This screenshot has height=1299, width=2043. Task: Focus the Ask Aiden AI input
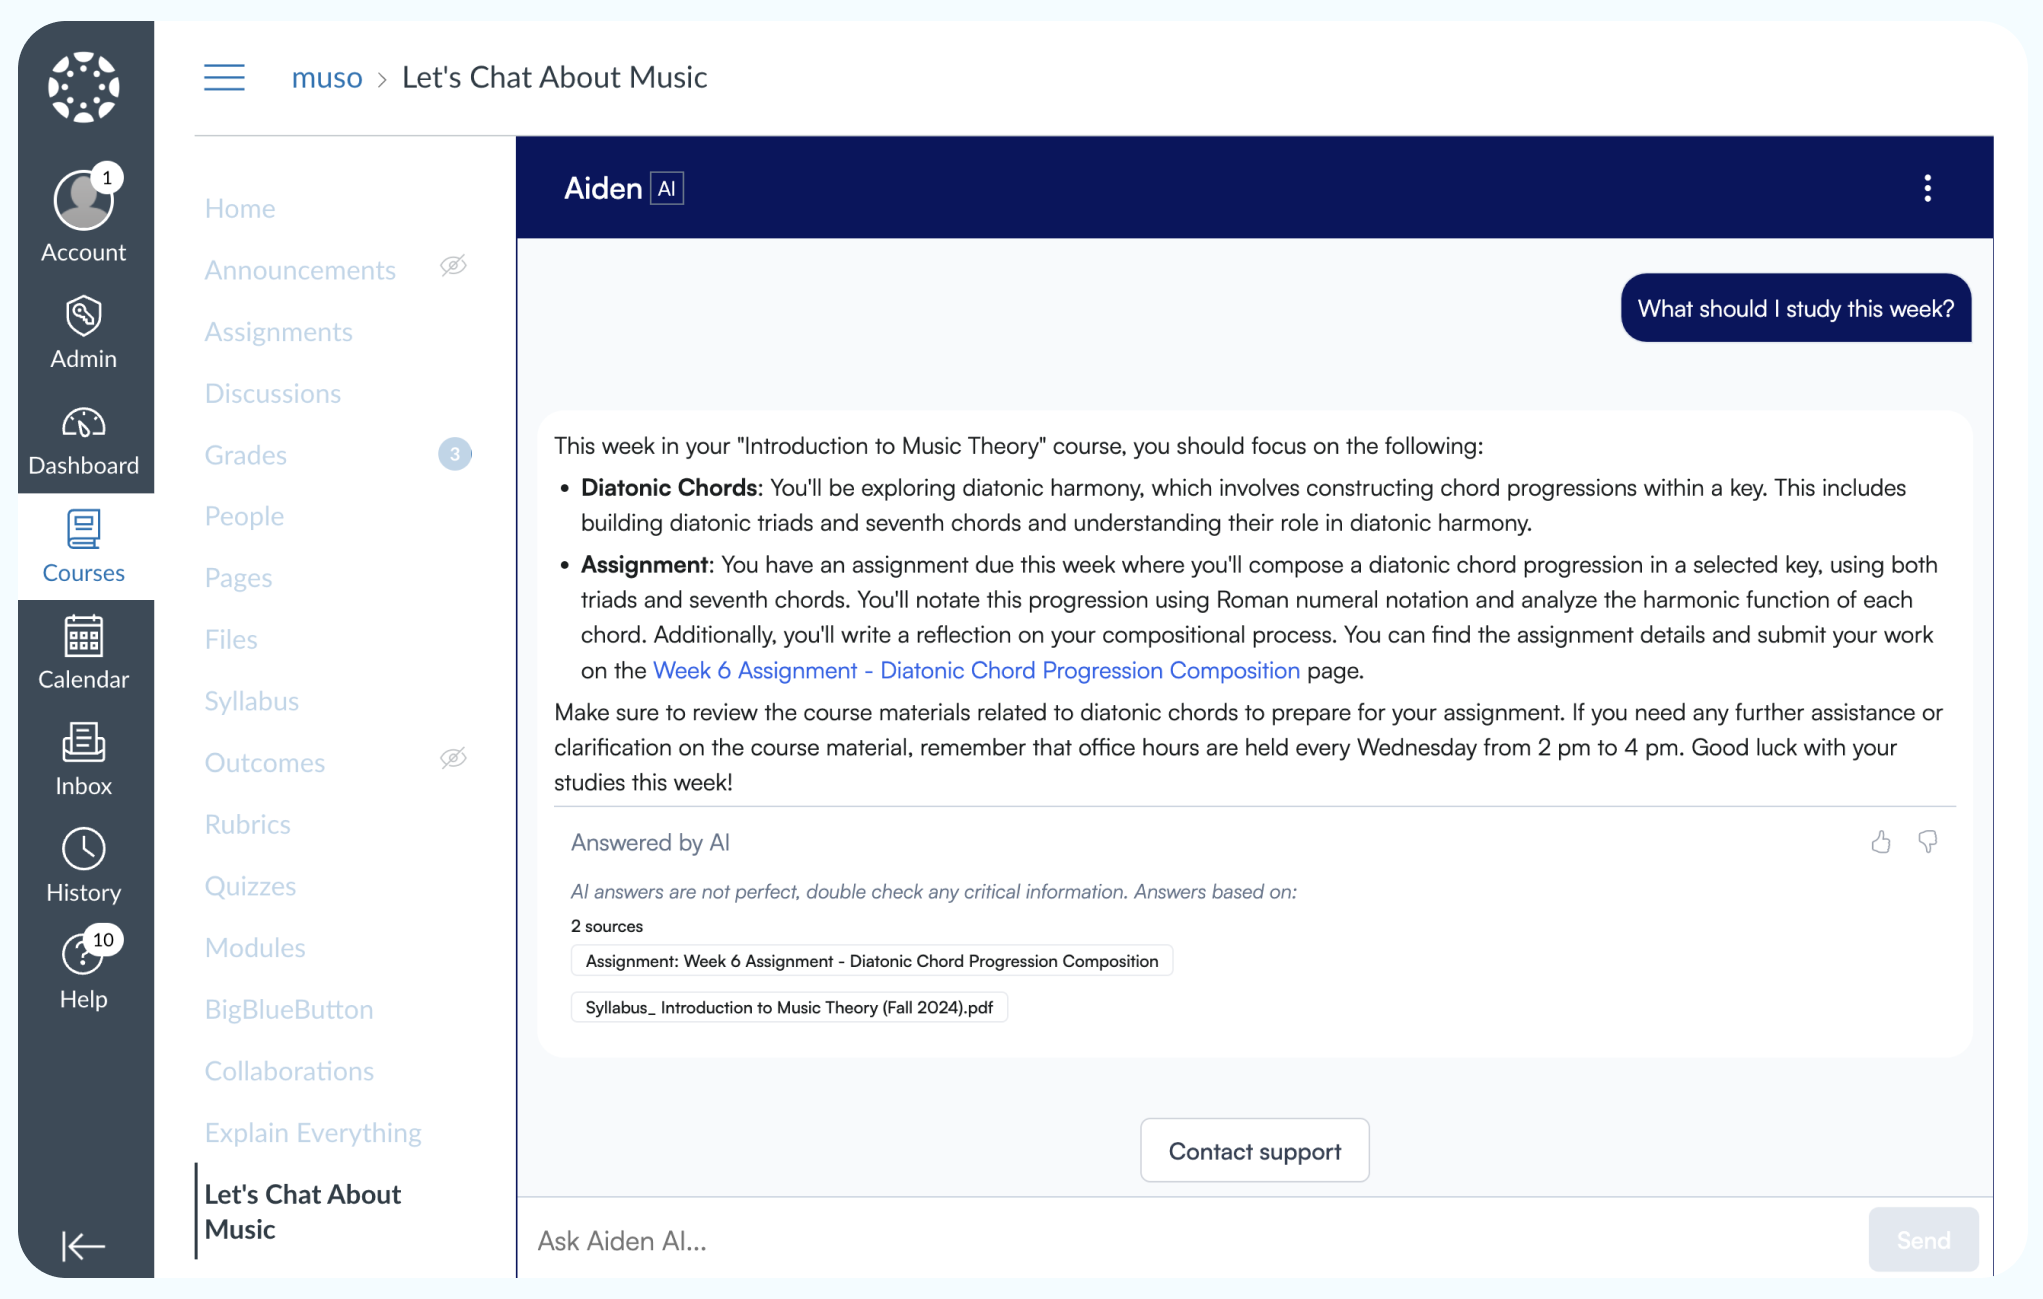[x=1190, y=1240]
